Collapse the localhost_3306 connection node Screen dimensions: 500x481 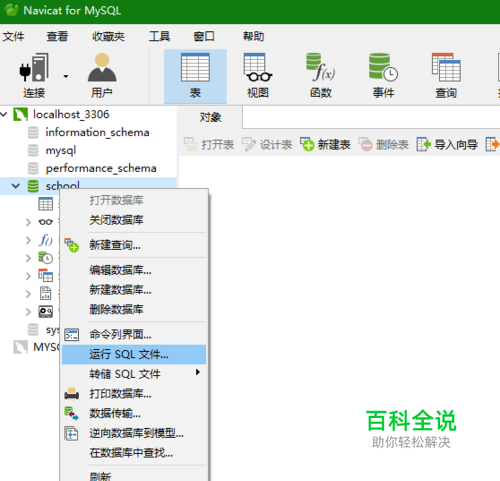point(4,115)
